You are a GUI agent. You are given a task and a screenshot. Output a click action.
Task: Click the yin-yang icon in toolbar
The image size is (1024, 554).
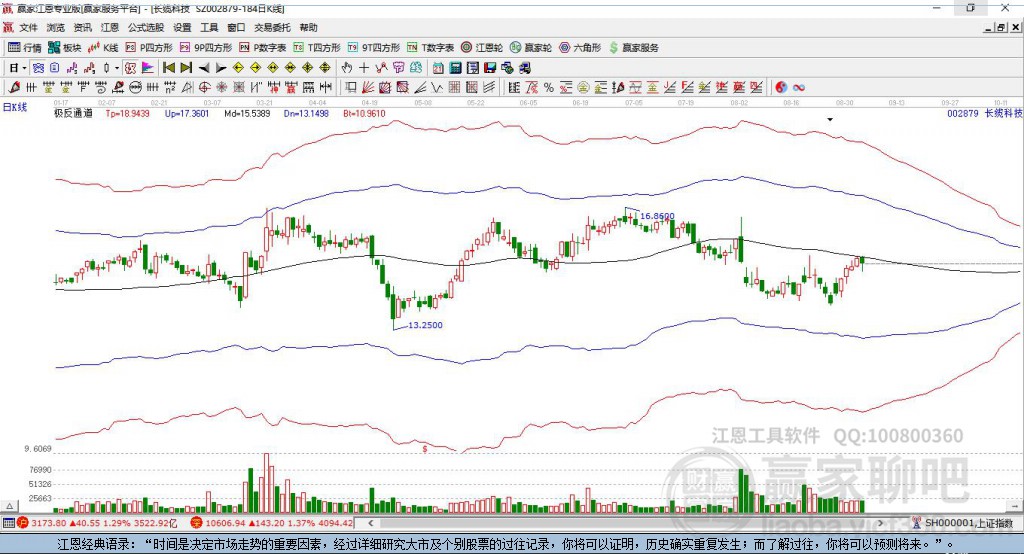pos(781,87)
